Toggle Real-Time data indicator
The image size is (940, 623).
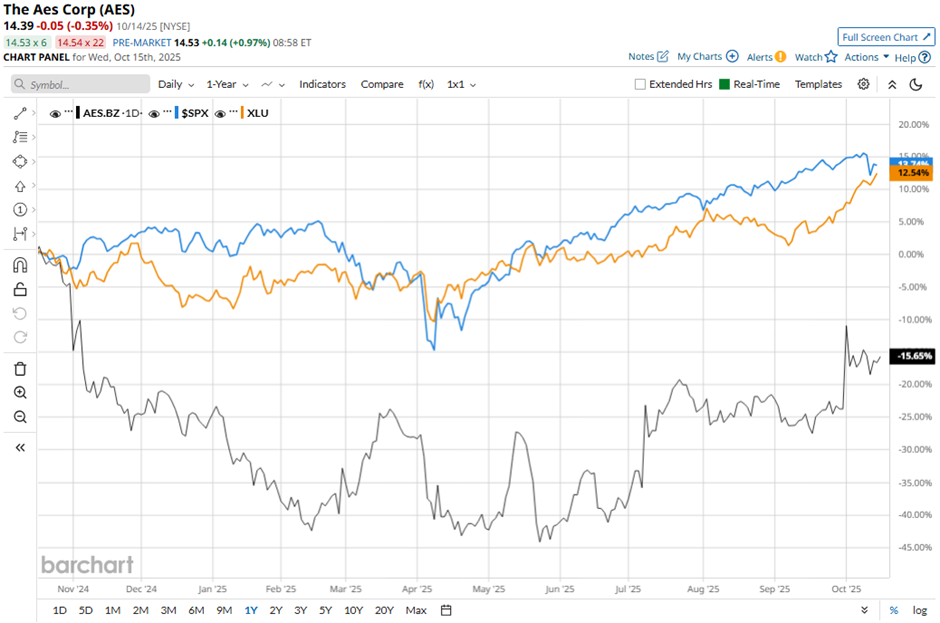click(724, 85)
